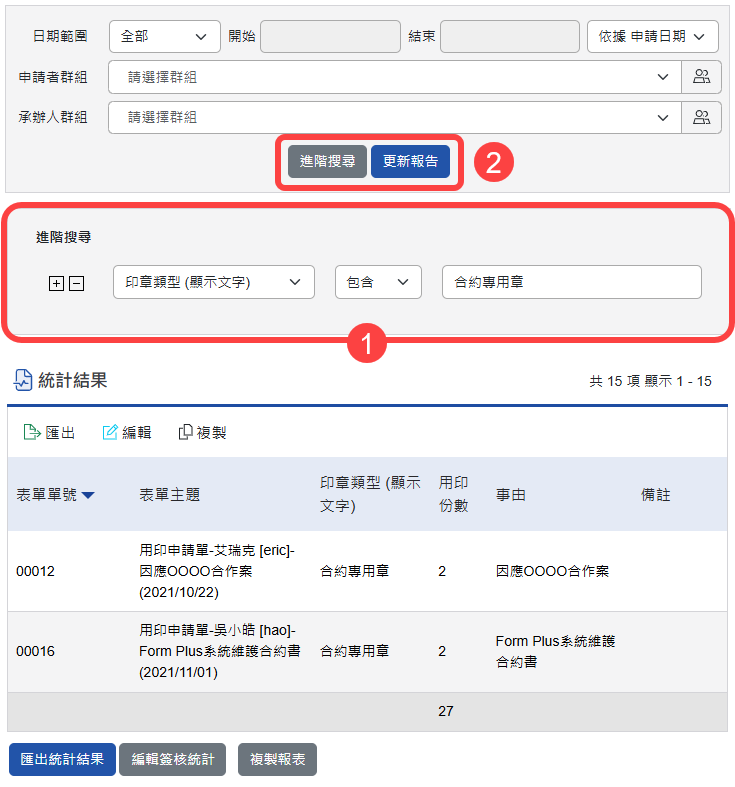
Task: Click the 因應OOOO合作案 reason cell
Action: pyautogui.click(x=552, y=571)
